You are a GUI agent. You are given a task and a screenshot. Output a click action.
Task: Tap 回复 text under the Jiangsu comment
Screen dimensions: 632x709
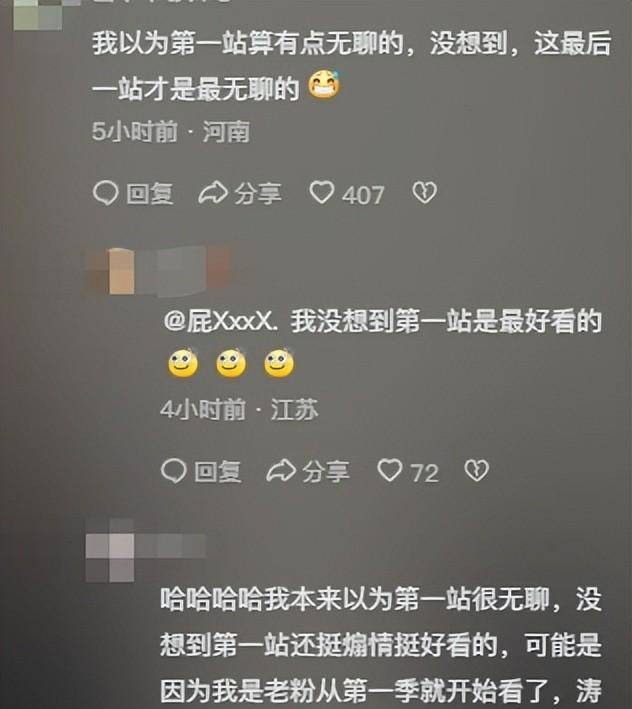coord(217,472)
